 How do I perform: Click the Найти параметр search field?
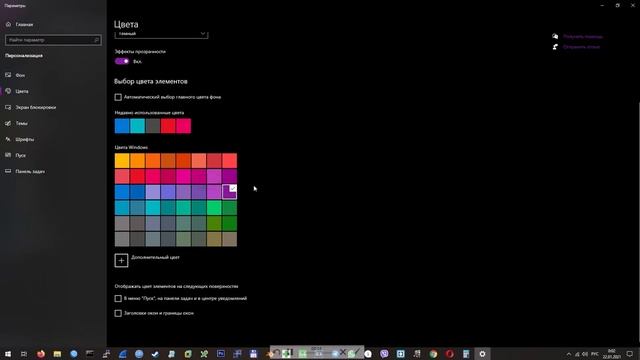point(53,40)
